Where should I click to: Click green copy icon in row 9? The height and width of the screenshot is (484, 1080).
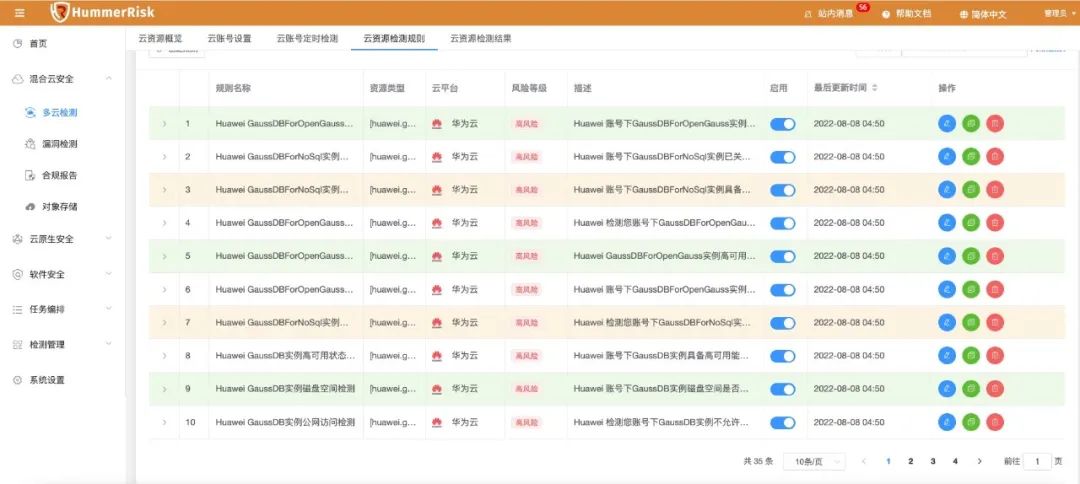(971, 388)
